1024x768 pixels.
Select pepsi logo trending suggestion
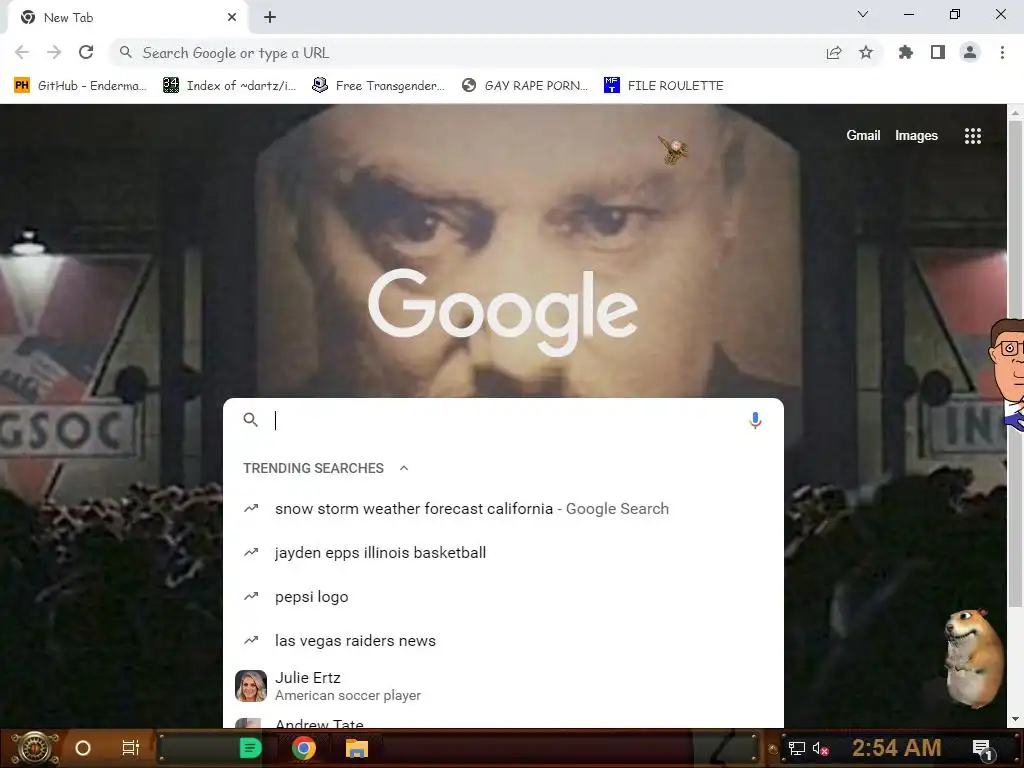503,597
